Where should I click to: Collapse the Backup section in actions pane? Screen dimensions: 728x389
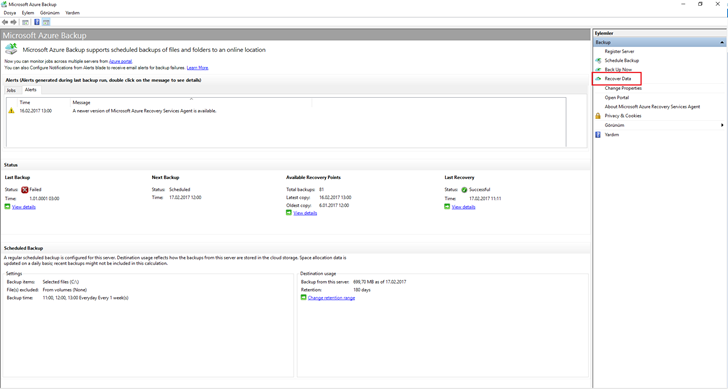tap(722, 42)
